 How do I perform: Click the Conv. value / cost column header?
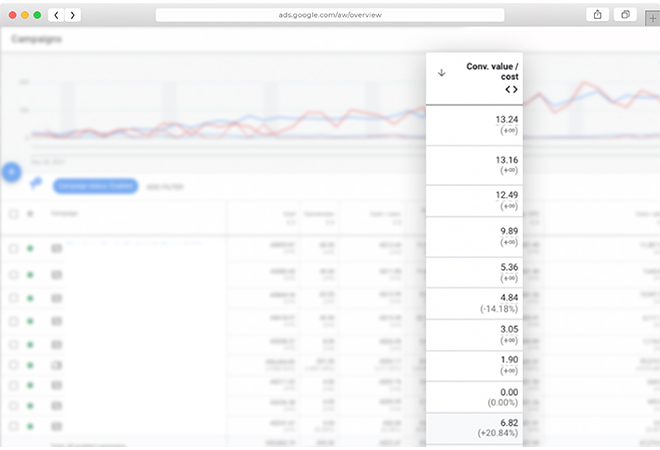coord(492,71)
